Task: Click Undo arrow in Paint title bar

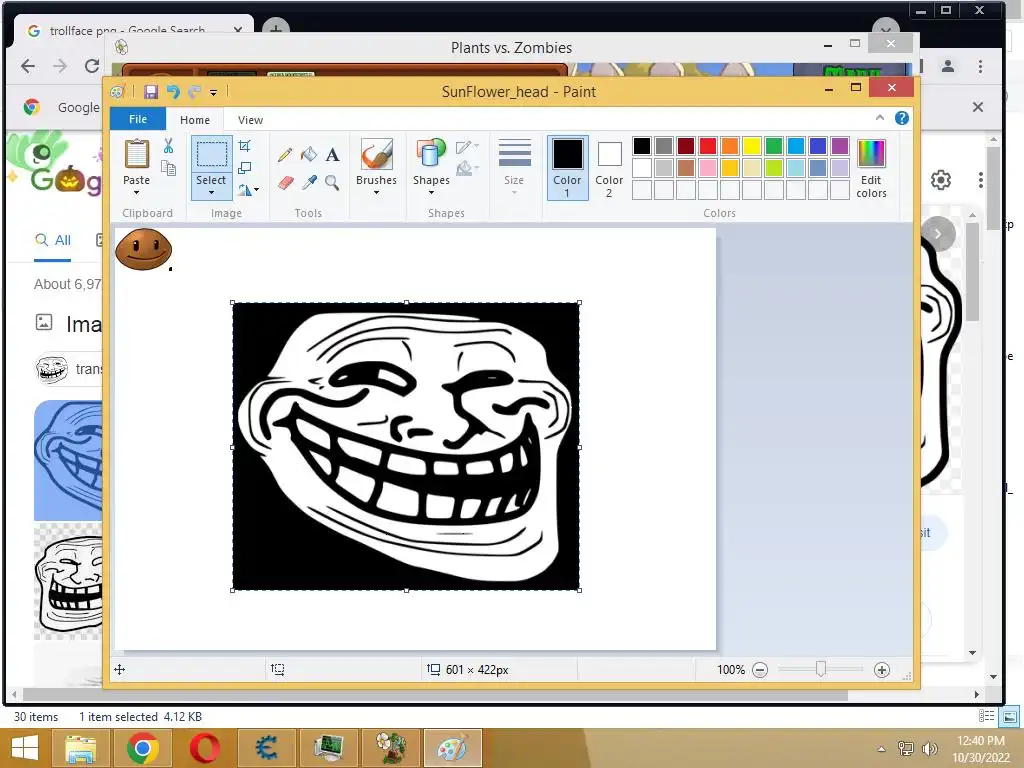Action: pyautogui.click(x=173, y=91)
